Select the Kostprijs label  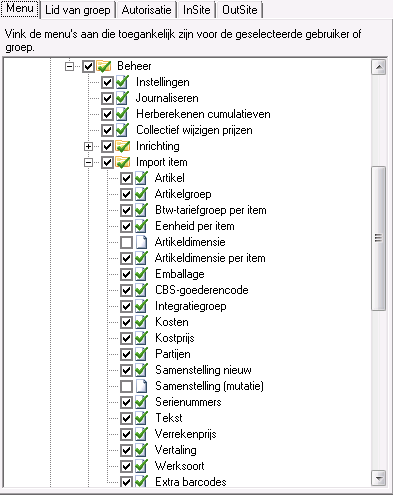pos(175,338)
